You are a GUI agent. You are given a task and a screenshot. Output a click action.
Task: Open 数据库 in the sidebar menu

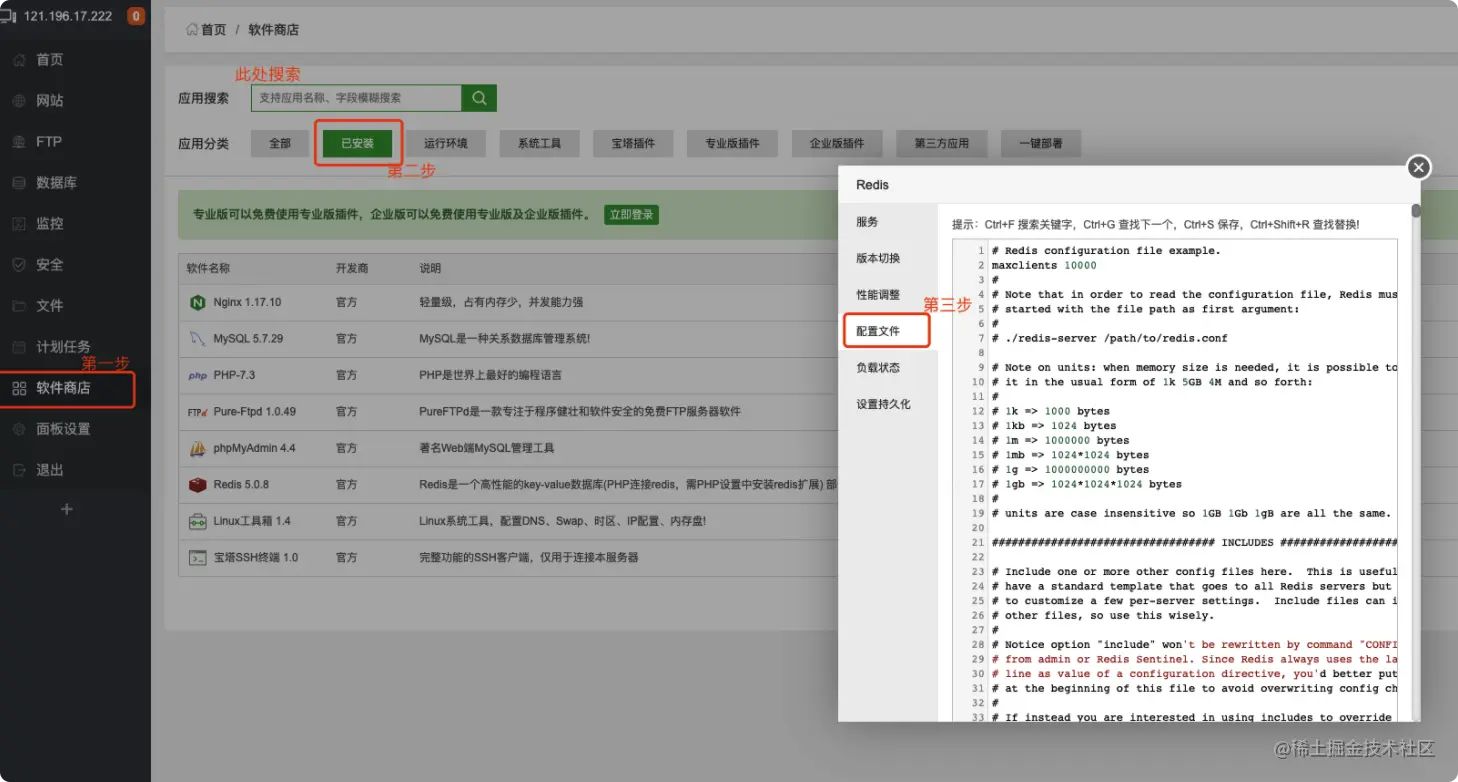coord(56,183)
